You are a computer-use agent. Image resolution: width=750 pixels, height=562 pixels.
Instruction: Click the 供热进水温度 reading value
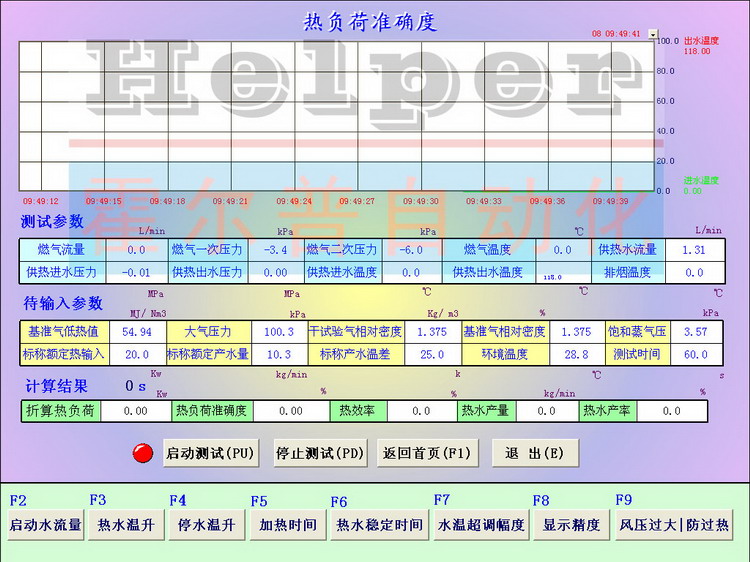click(411, 273)
